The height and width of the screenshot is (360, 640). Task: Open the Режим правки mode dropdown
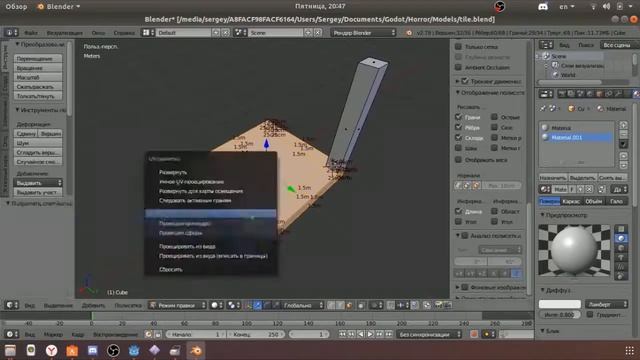point(177,305)
